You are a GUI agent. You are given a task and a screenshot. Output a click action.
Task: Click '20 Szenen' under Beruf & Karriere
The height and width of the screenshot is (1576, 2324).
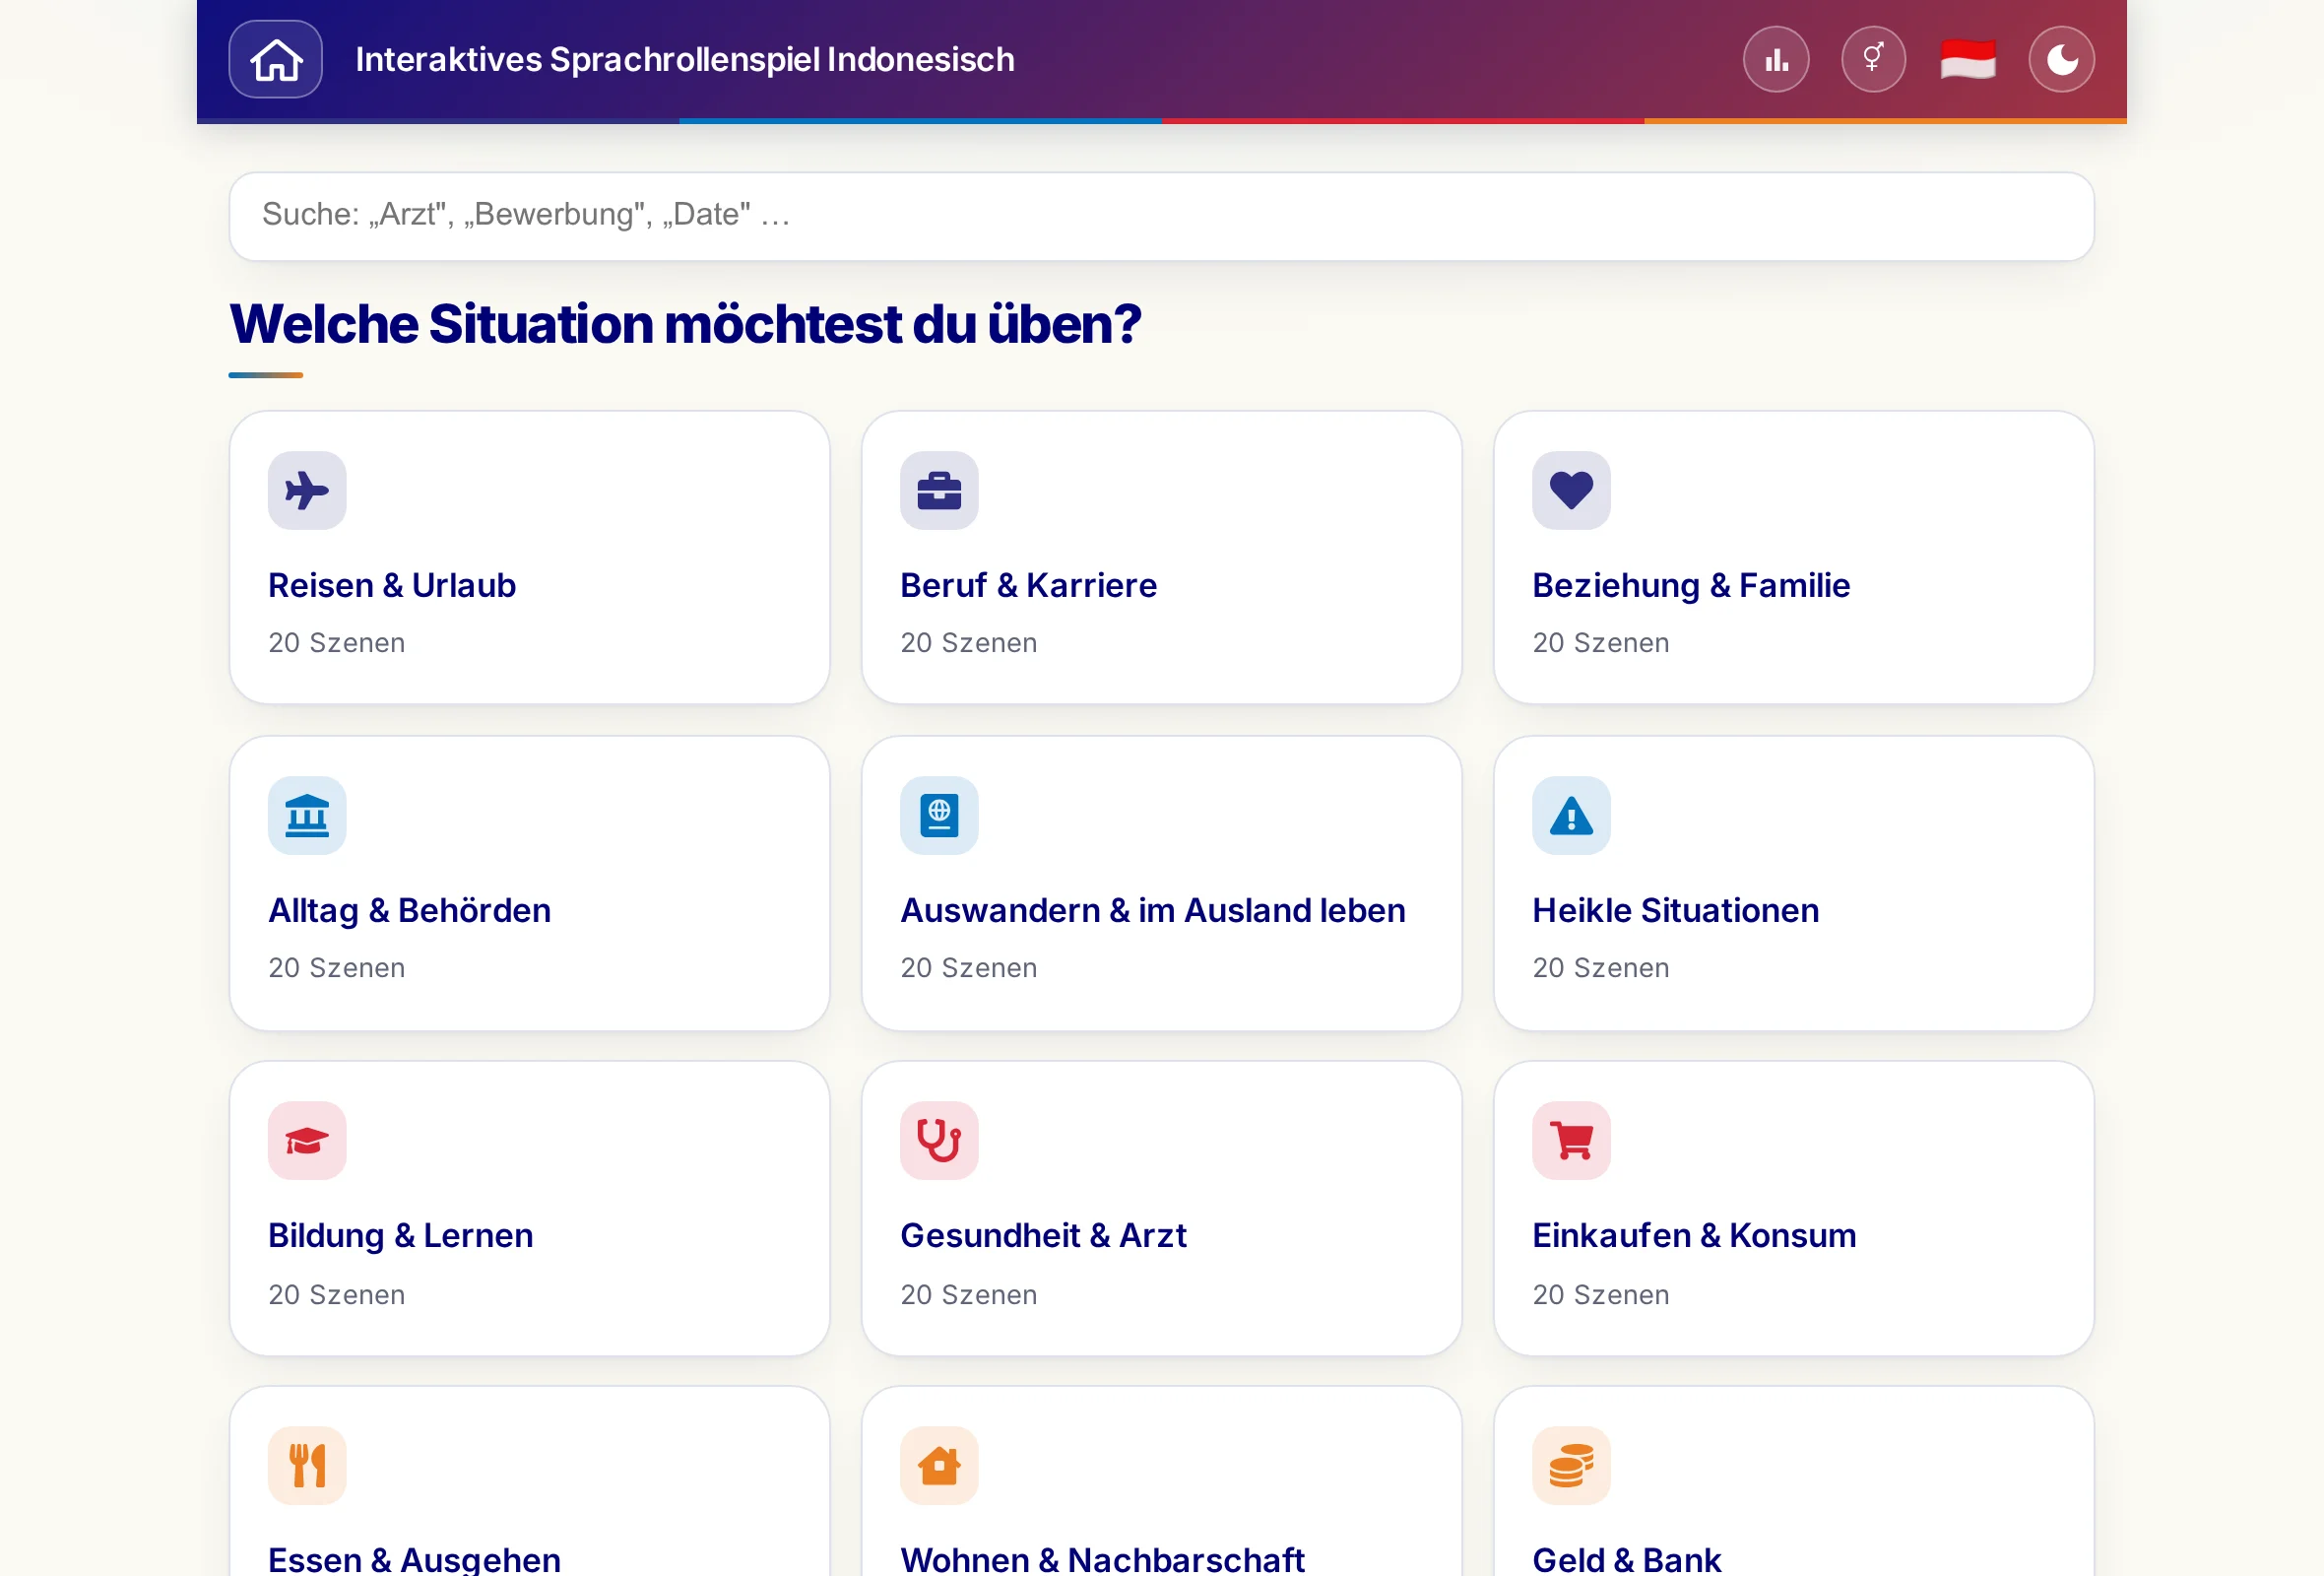pos(968,643)
